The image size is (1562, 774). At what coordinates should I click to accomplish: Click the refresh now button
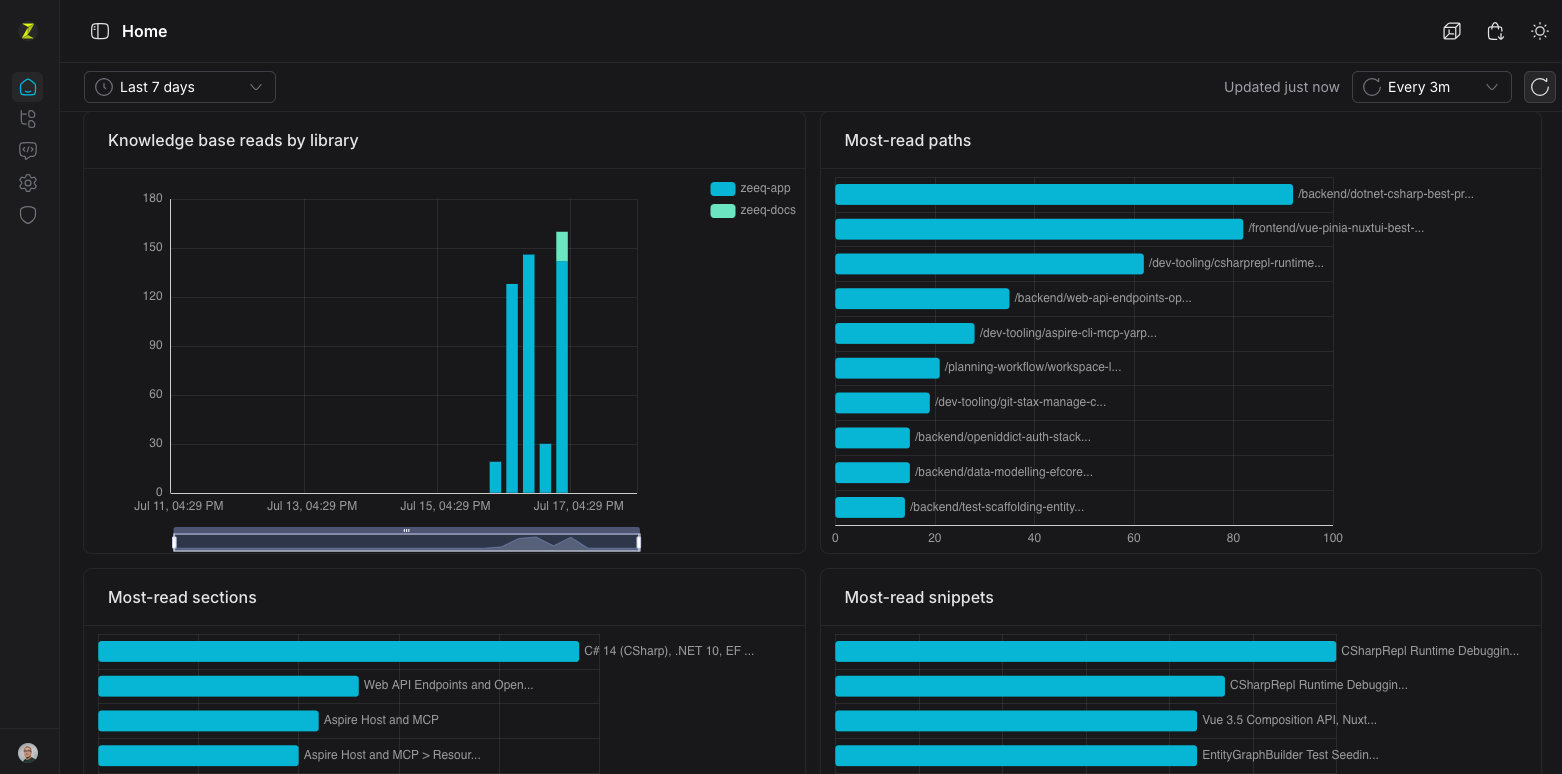pyautogui.click(x=1540, y=87)
